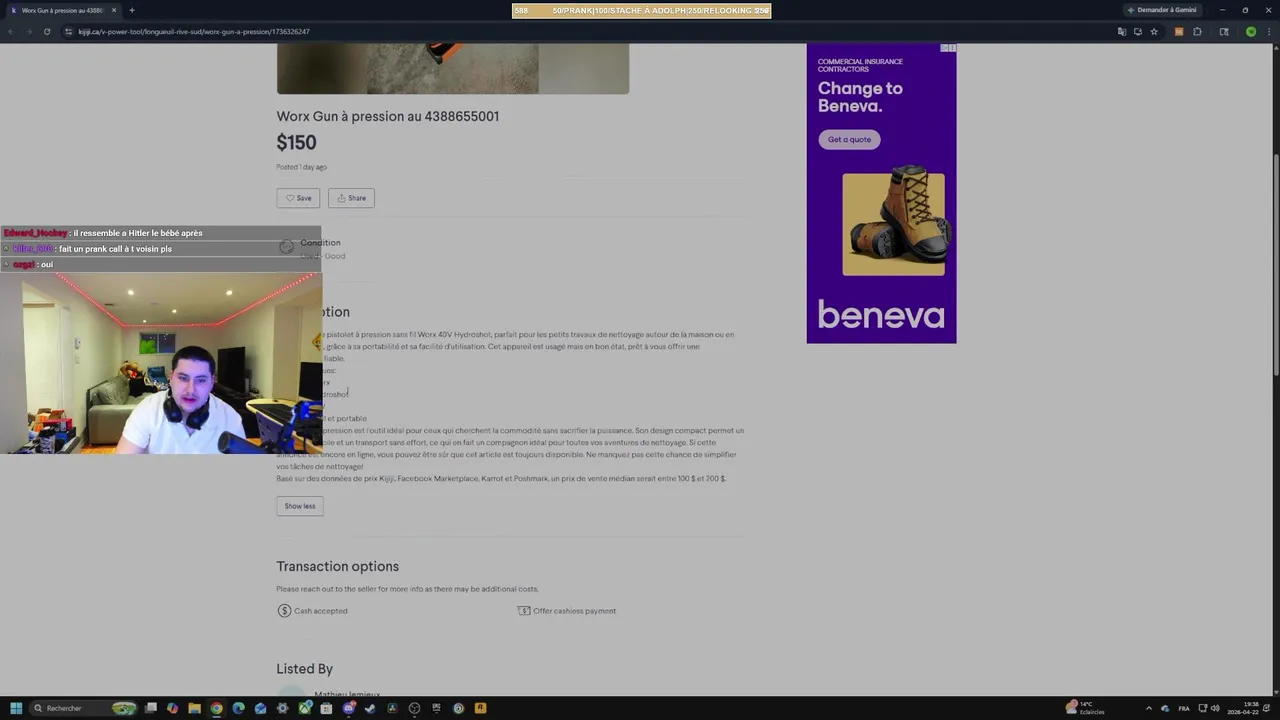
Task: Open OBS Studio from the taskbar
Action: (x=414, y=708)
